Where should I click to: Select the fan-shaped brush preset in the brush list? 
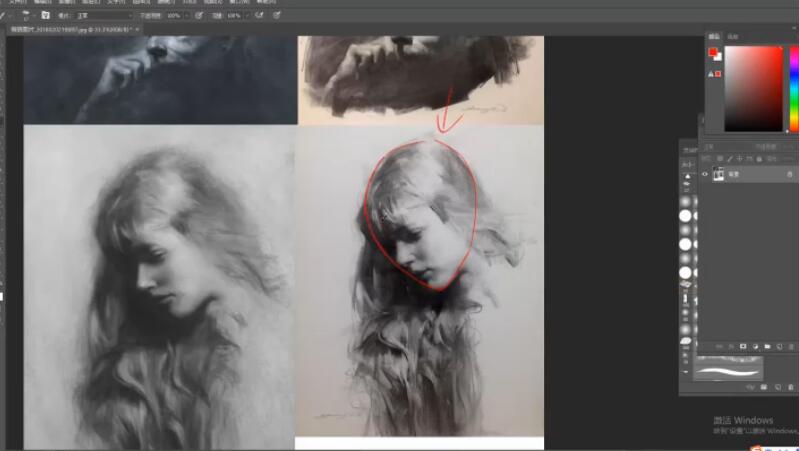pyautogui.click(x=686, y=284)
